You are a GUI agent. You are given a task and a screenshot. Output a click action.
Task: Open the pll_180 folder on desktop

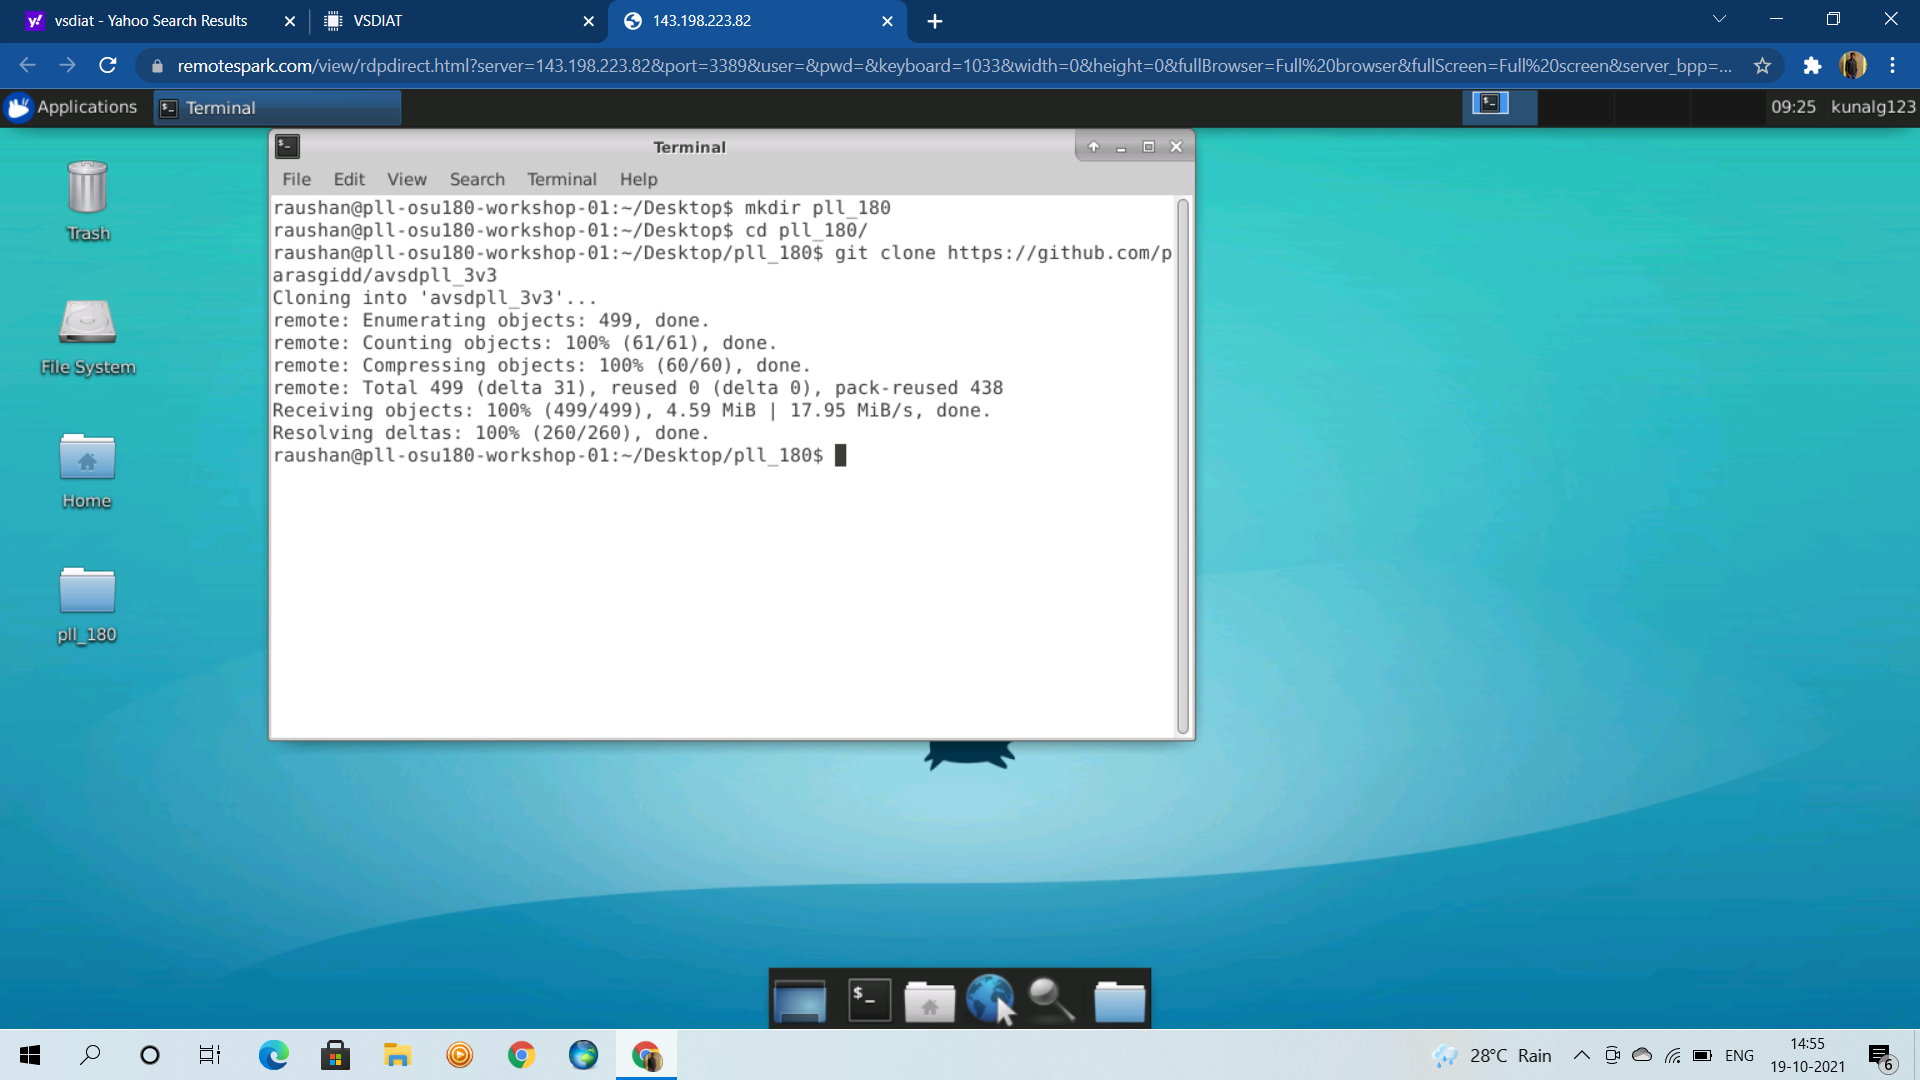pos(87,604)
